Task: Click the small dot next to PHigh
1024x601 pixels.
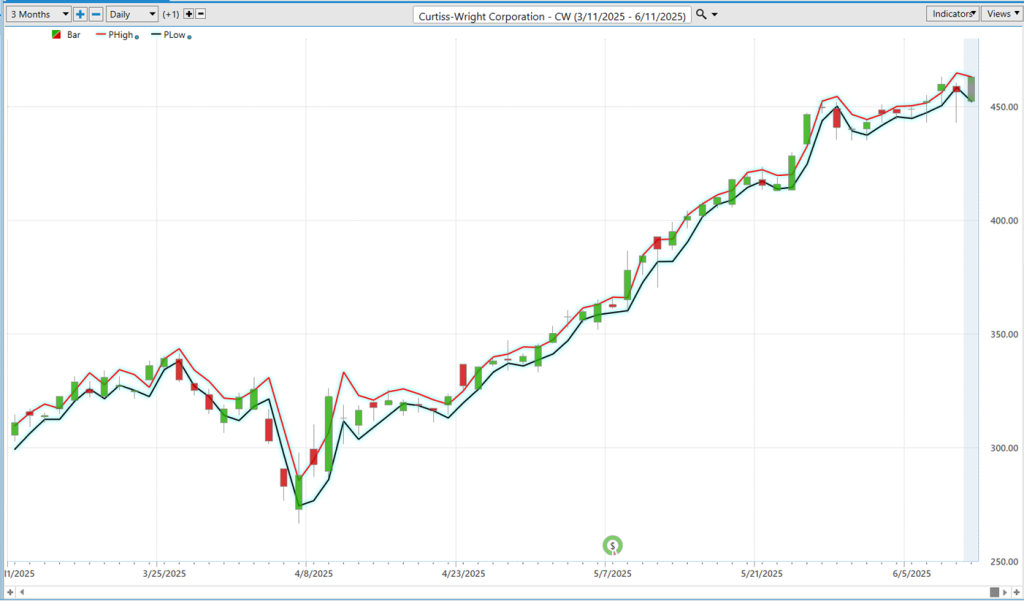Action: coord(136,37)
